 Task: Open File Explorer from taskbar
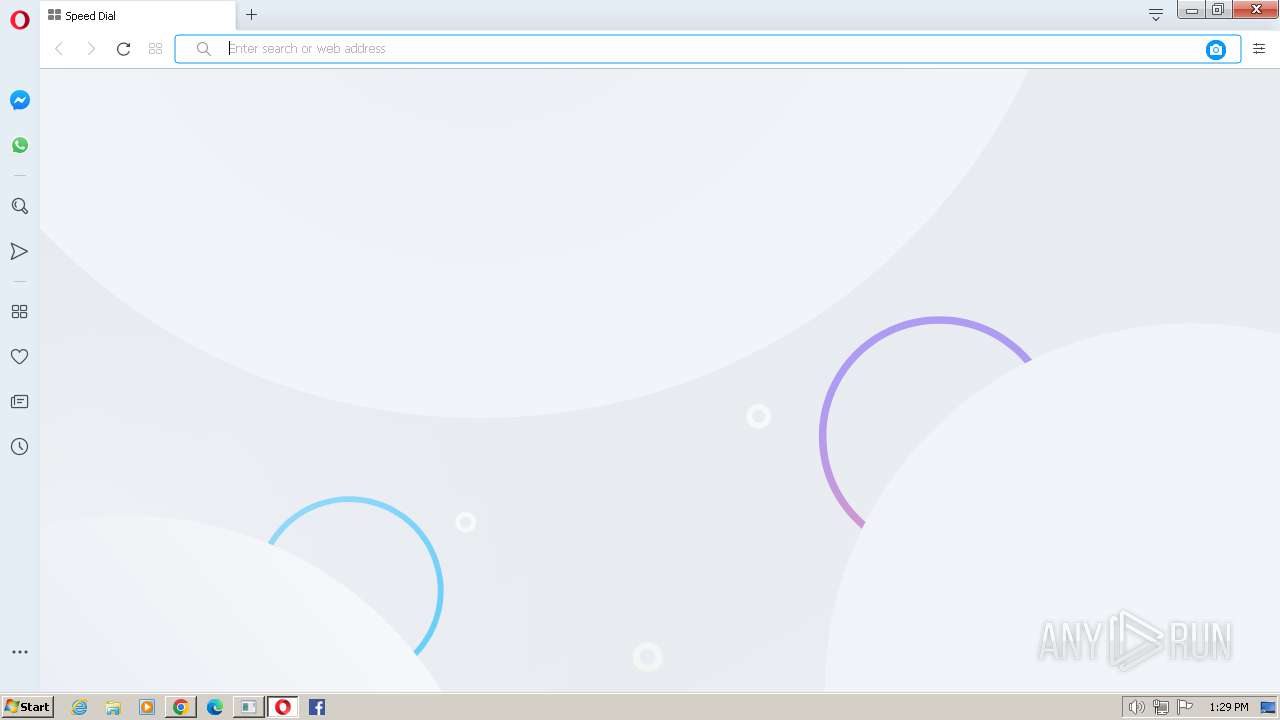pos(113,707)
